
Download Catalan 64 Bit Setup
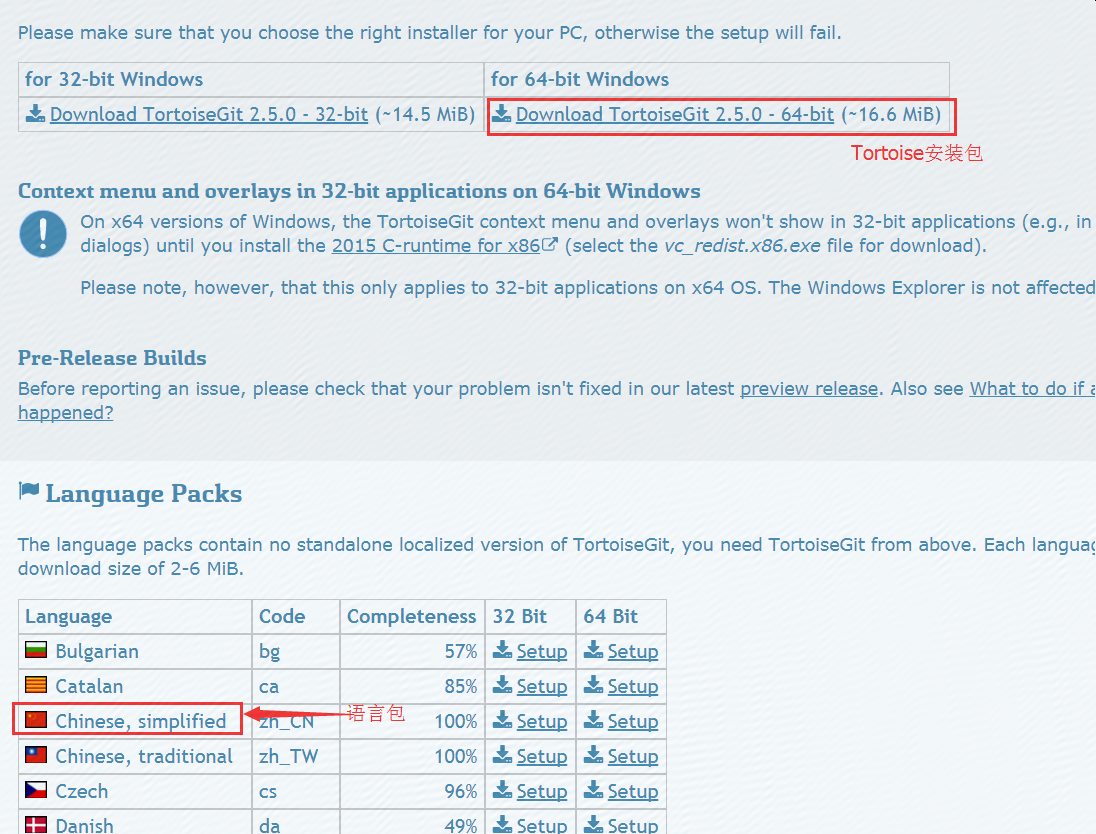[x=633, y=686]
